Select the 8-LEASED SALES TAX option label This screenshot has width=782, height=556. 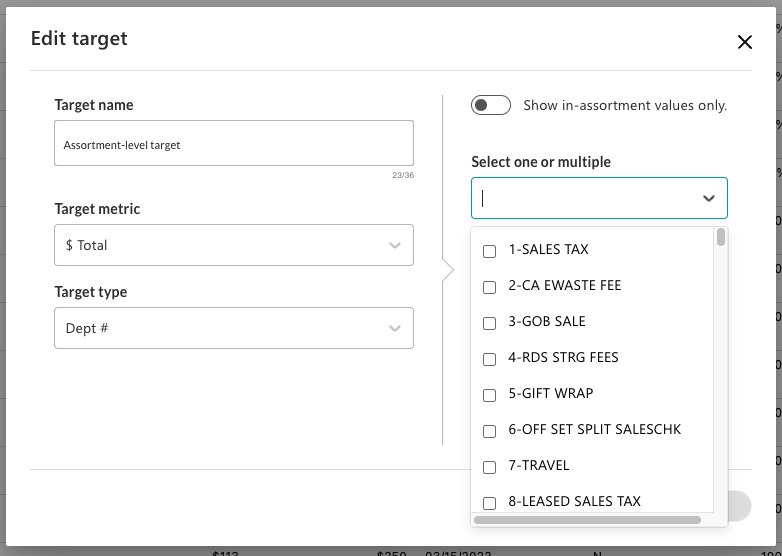coord(574,501)
